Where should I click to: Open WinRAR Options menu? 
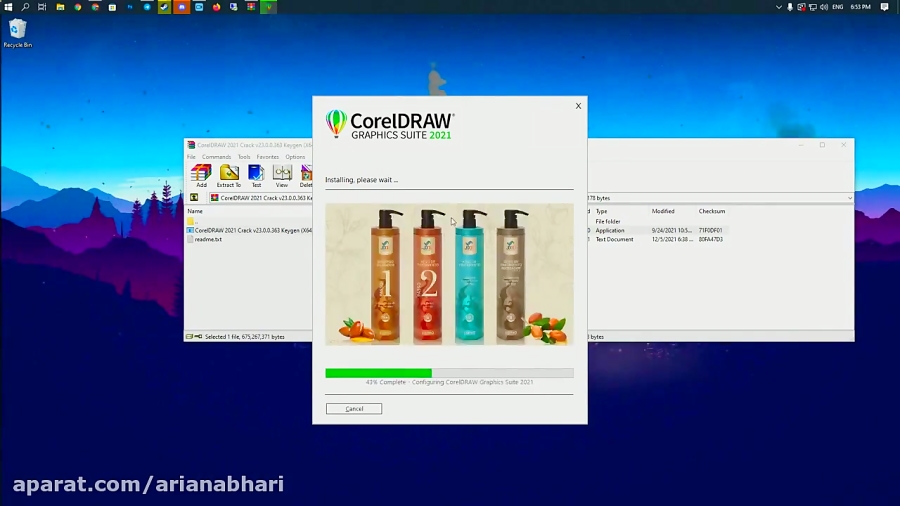295,157
